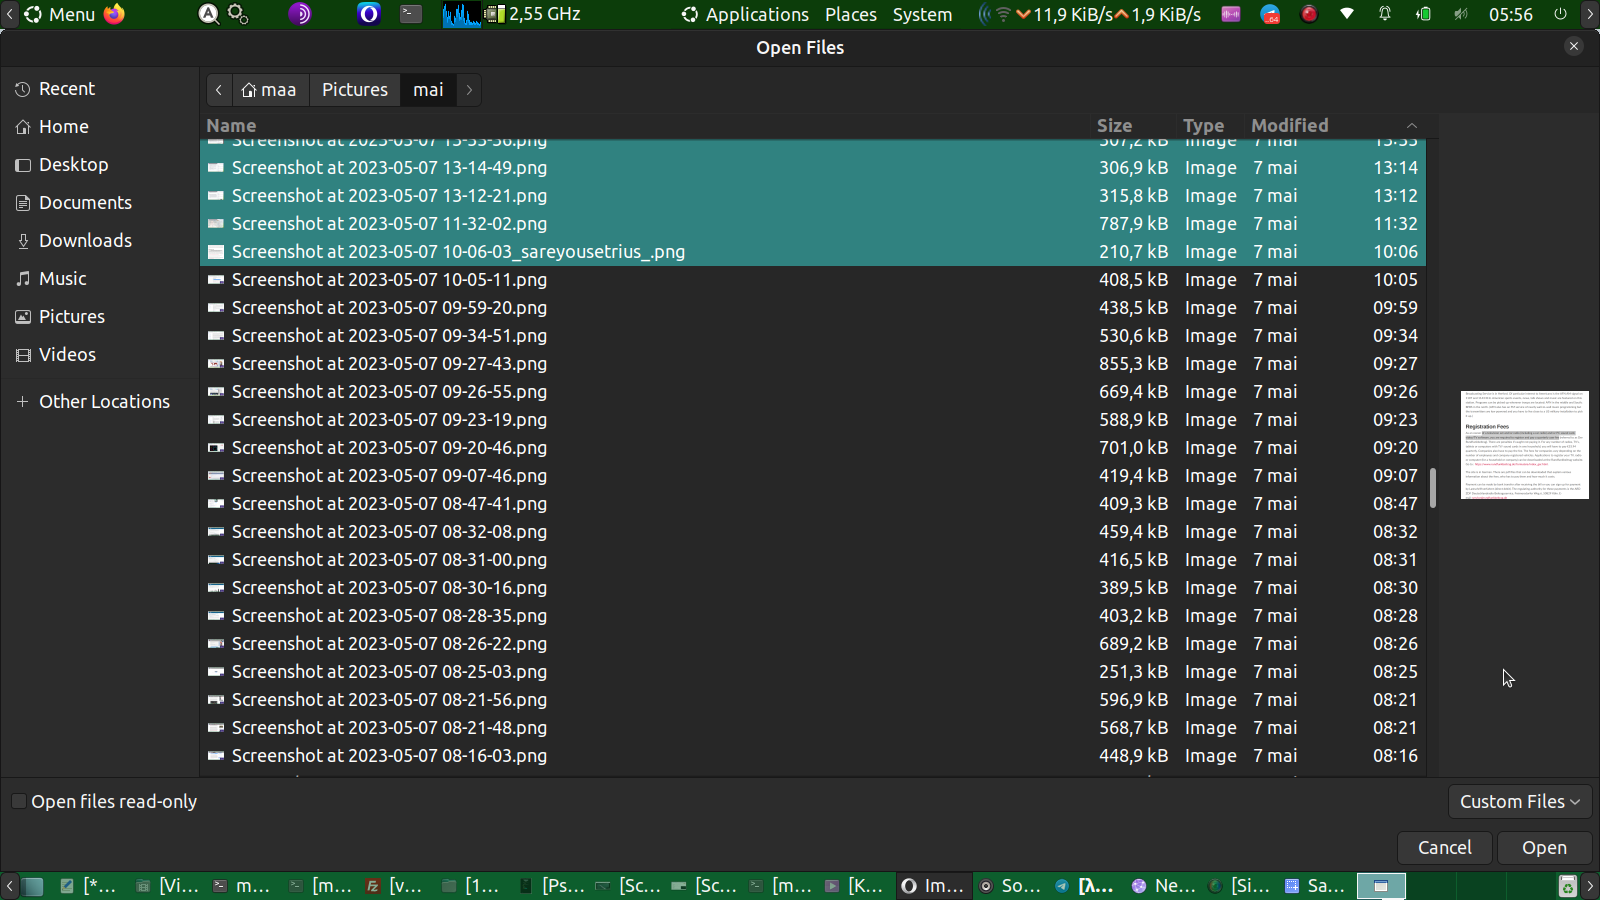This screenshot has width=1600, height=900.
Task: Click the notification bell icon in panel
Action: [x=1385, y=14]
